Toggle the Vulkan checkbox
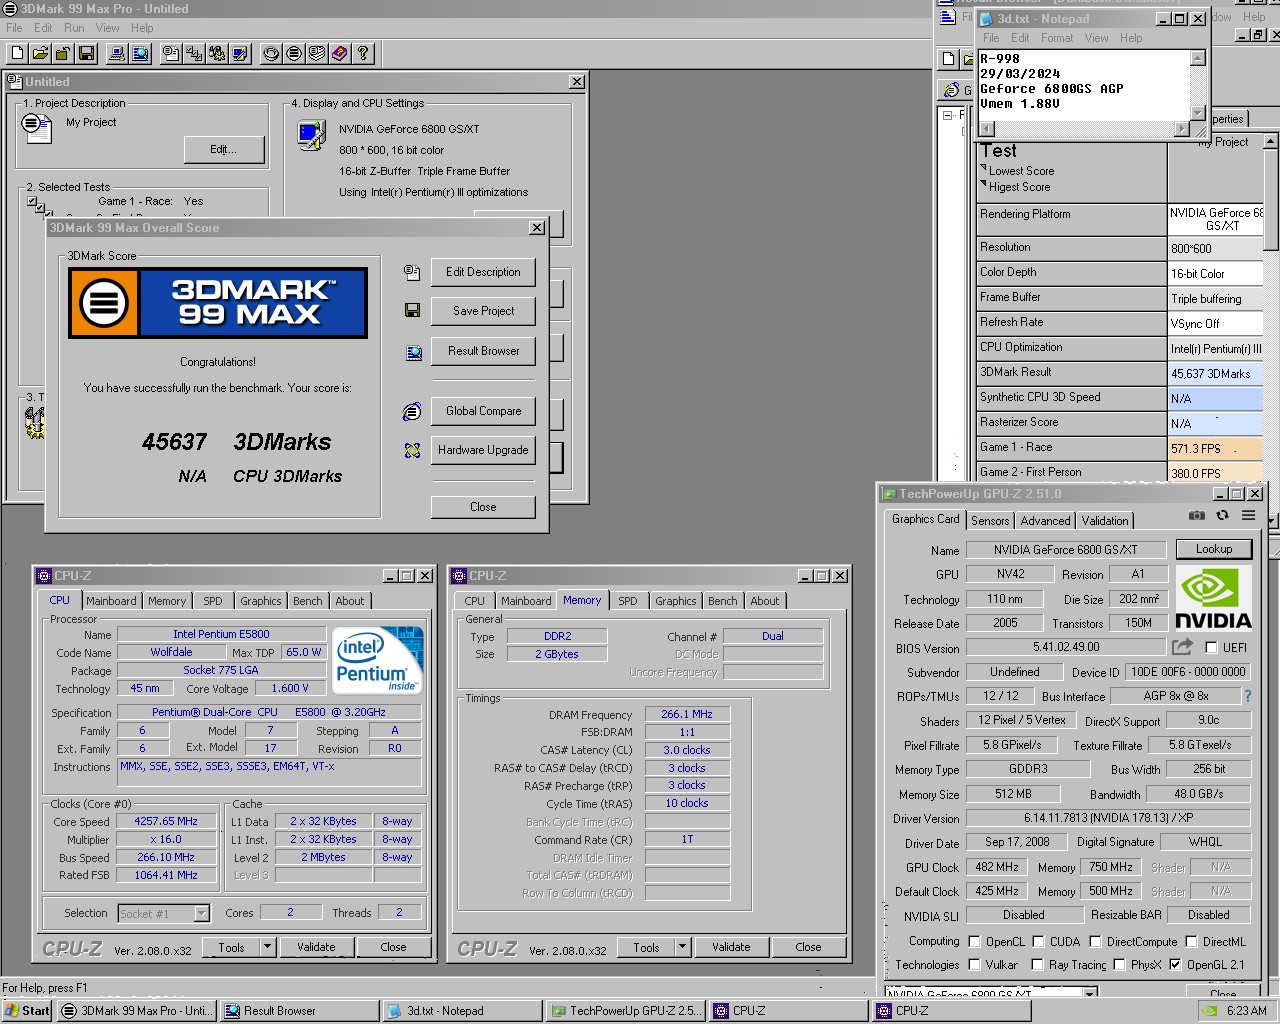The height and width of the screenshot is (1024, 1280). click(974, 965)
